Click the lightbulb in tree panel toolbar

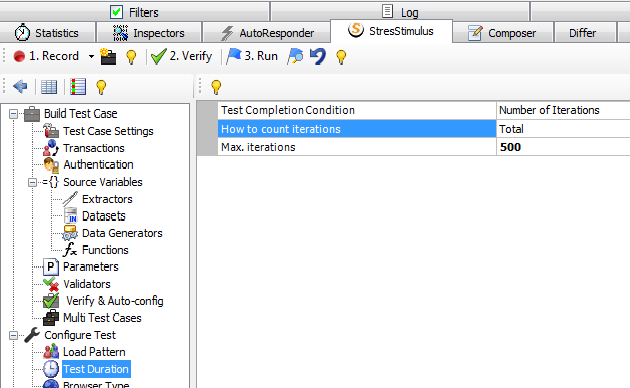pyautogui.click(x=101, y=87)
